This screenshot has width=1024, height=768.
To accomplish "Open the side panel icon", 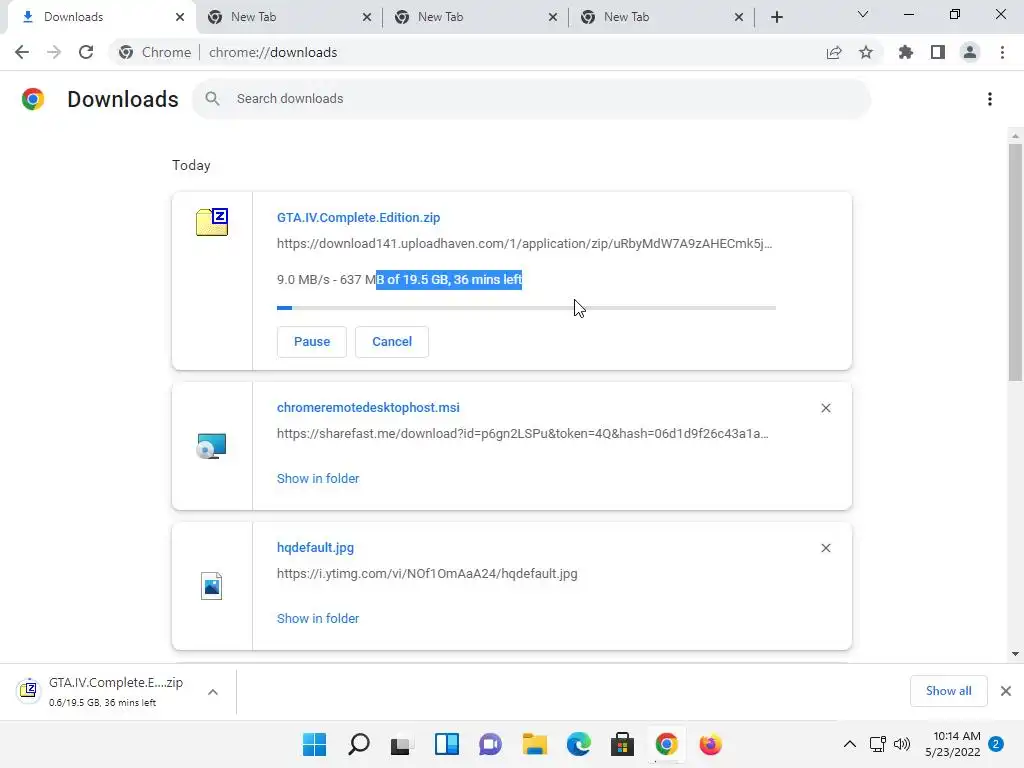I will [x=938, y=52].
